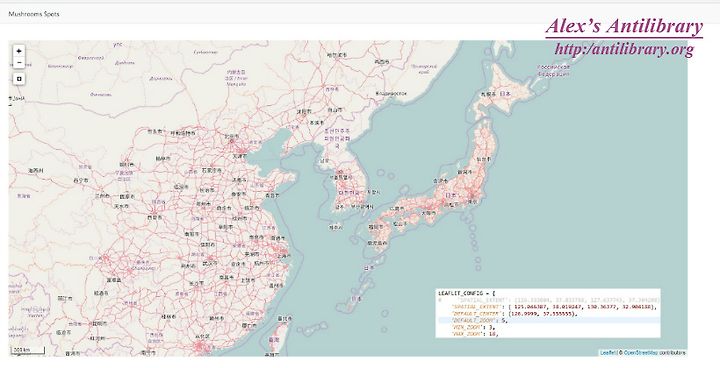Select the 'DEFAULT_CENTER' code line
720x368 pixels.
(514, 314)
